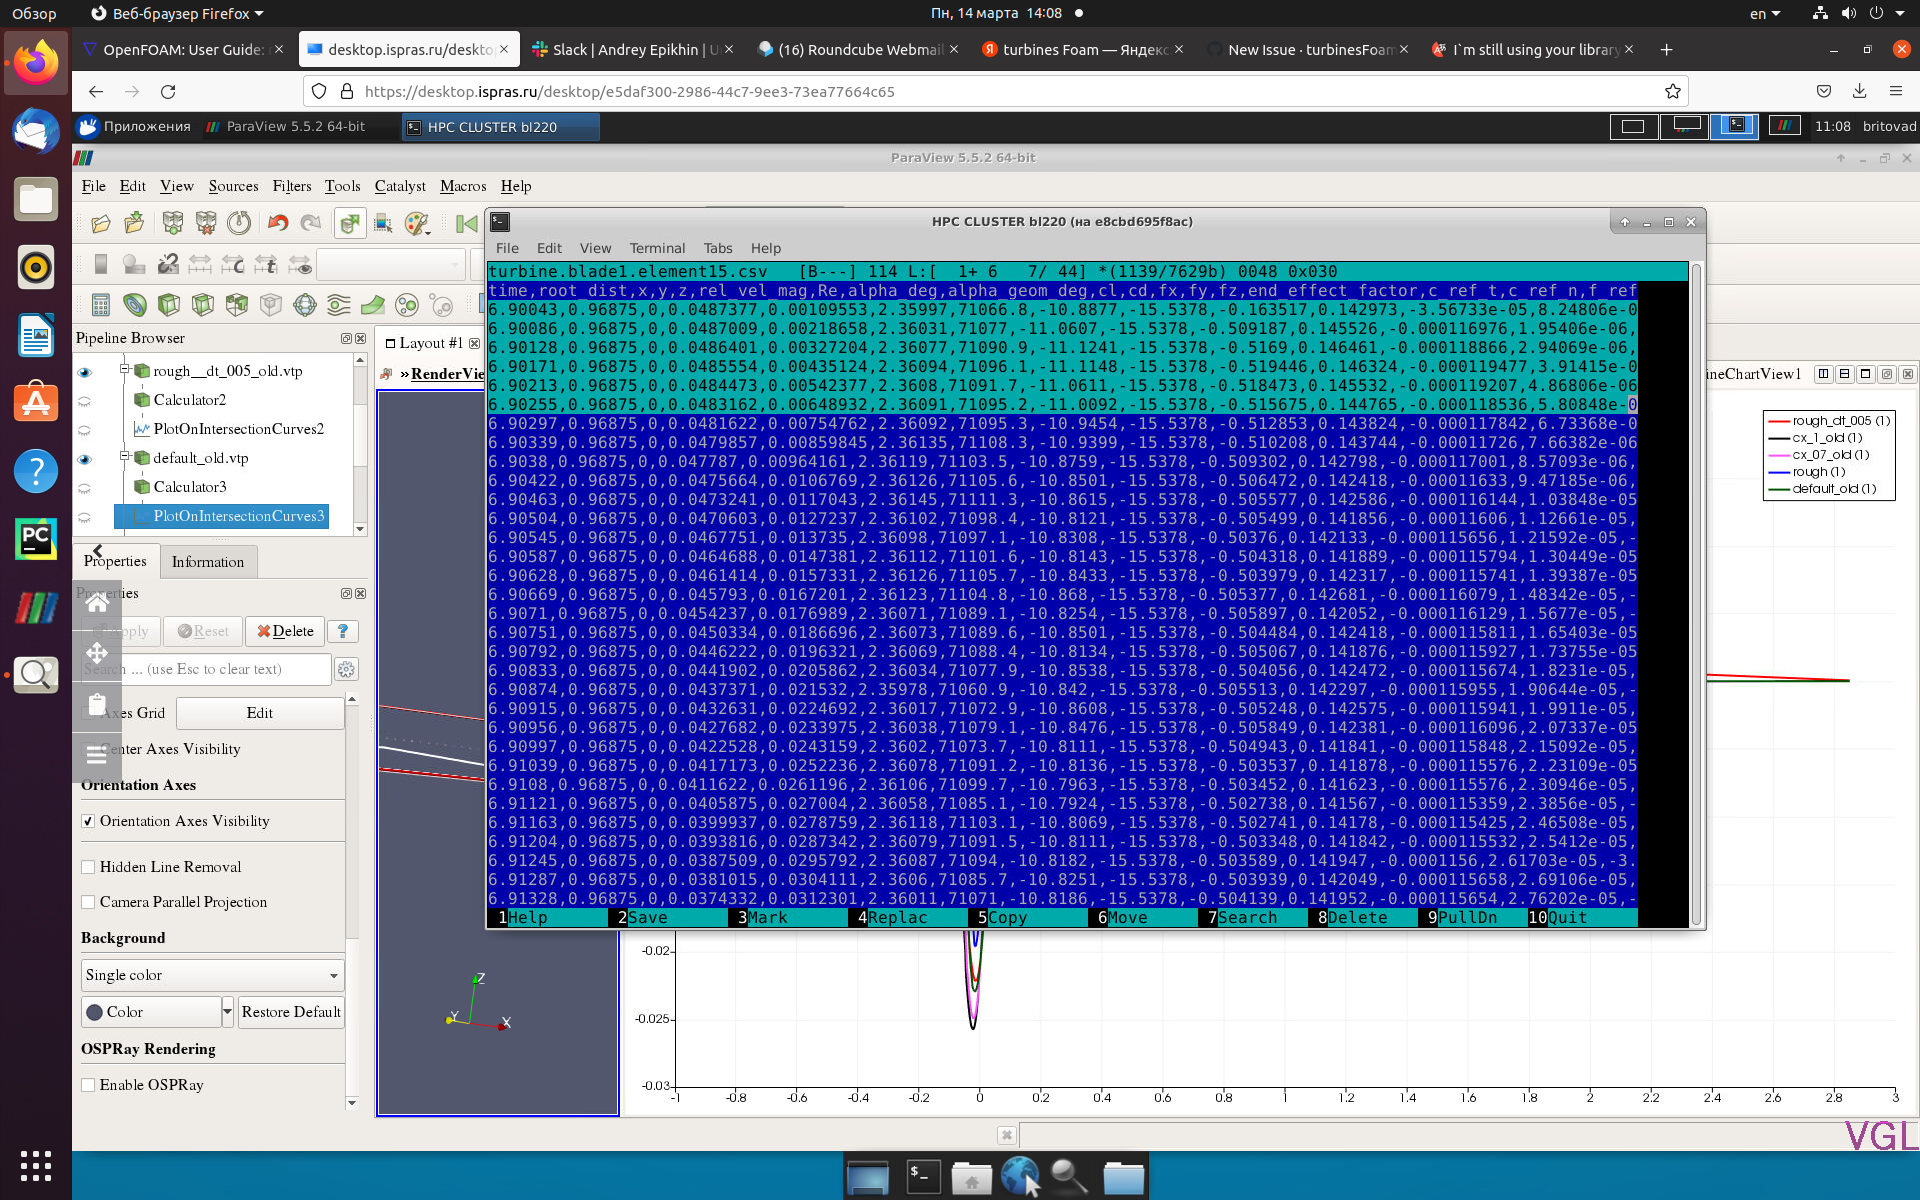Click the Restore Default background button
The width and height of the screenshot is (1920, 1200).
click(291, 1012)
